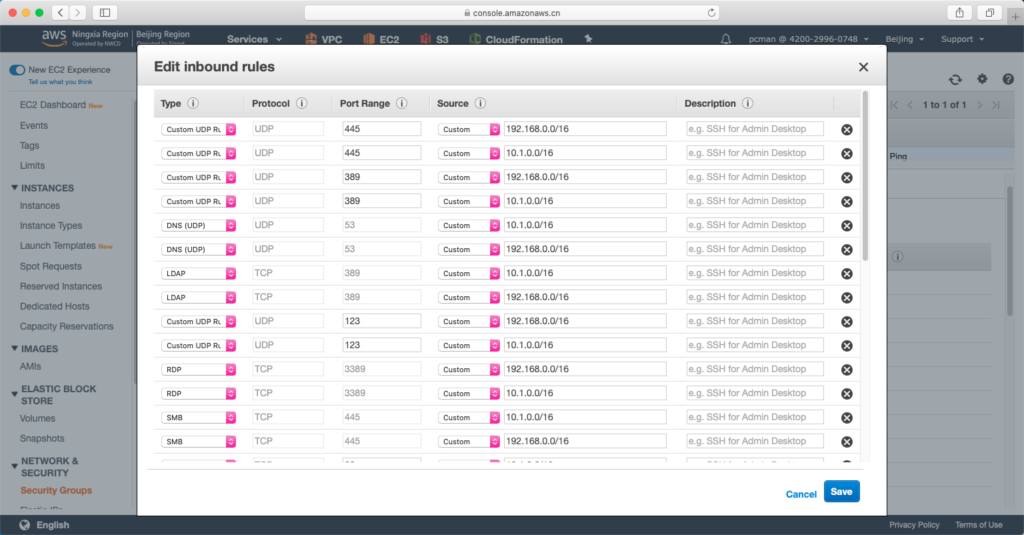1024x535 pixels.
Task: Click the Safari share icon
Action: (960, 13)
